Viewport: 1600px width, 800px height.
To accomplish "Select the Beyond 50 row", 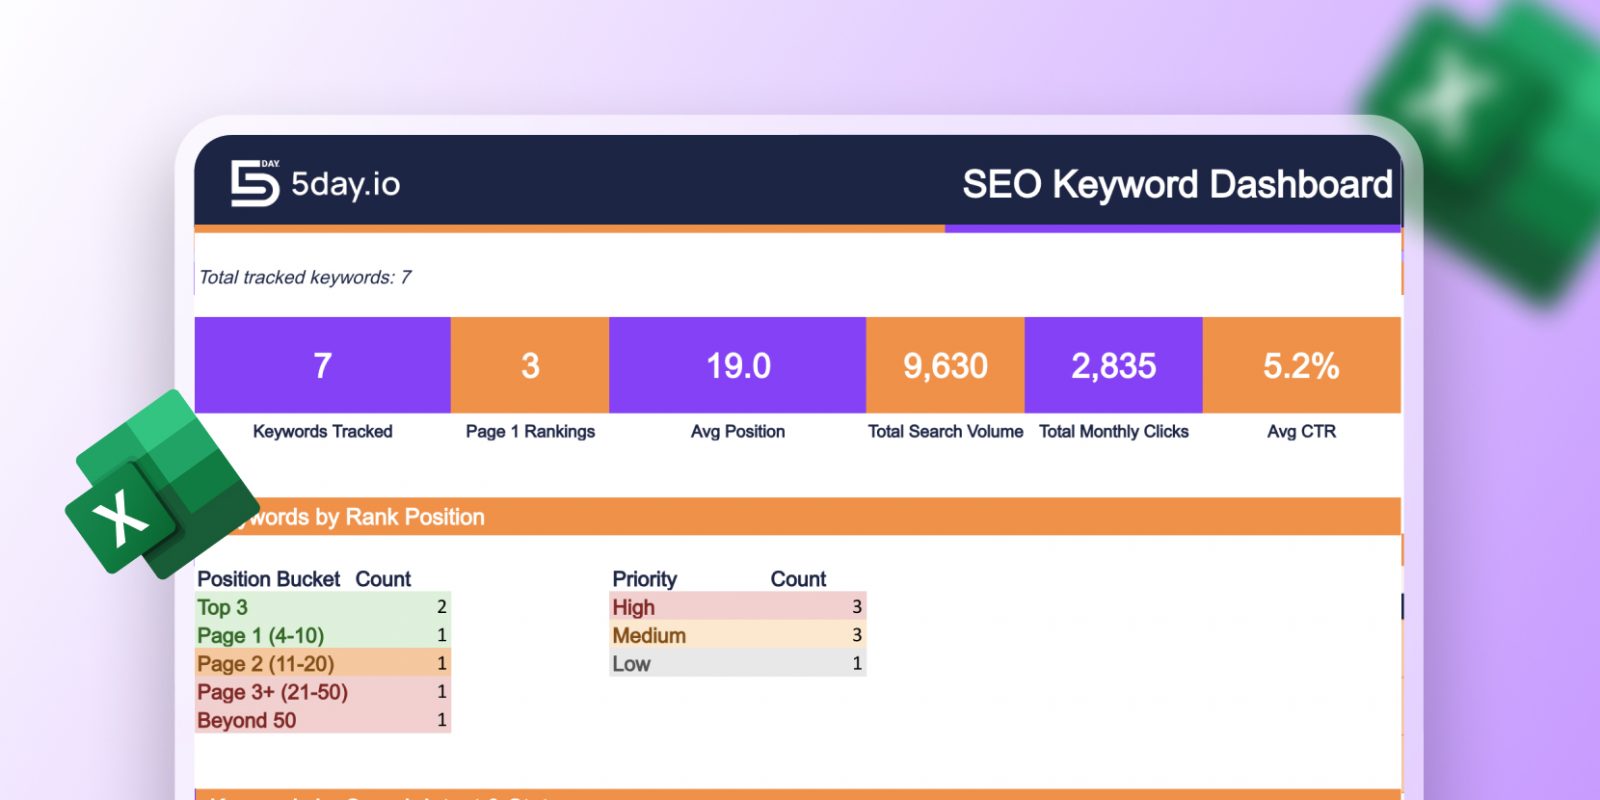I will [x=323, y=720].
